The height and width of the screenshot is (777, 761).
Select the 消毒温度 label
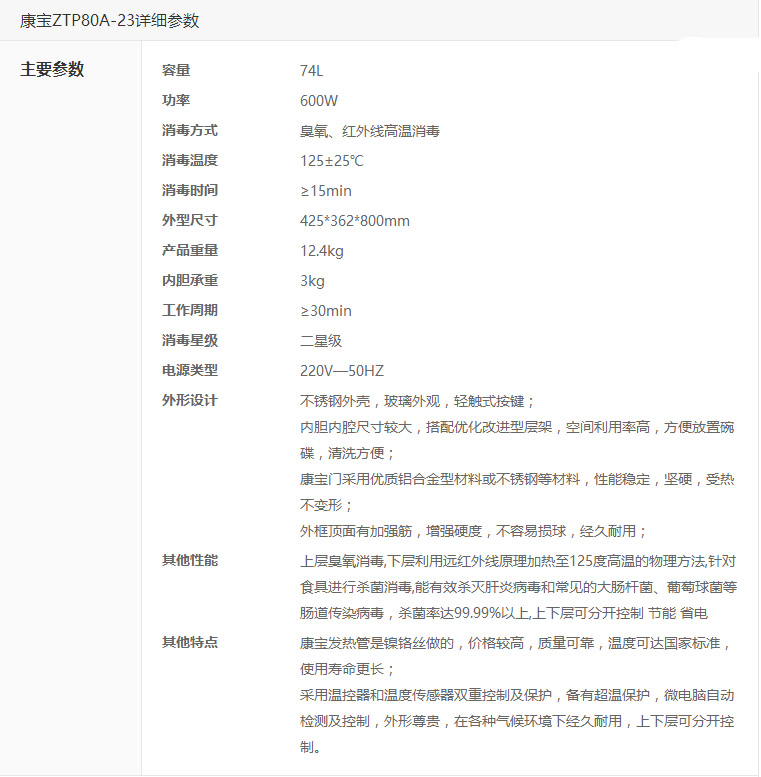coord(189,161)
